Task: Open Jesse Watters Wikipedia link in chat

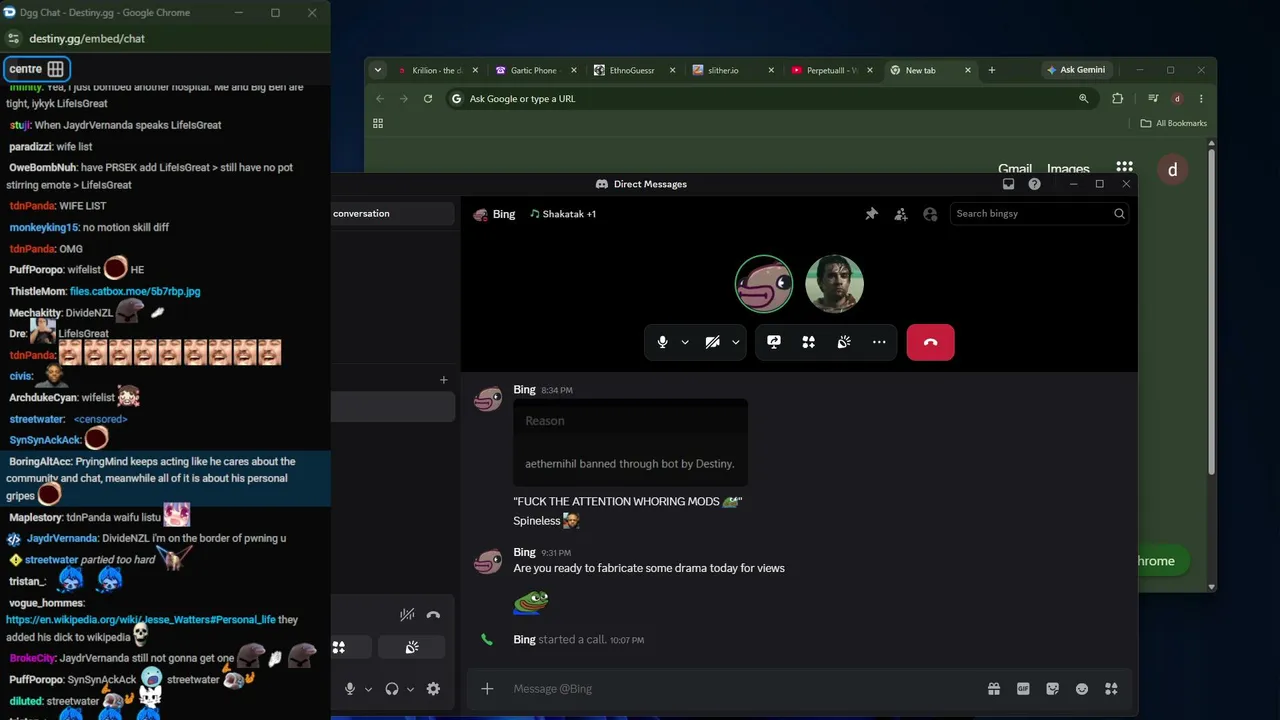Action: click(141, 620)
